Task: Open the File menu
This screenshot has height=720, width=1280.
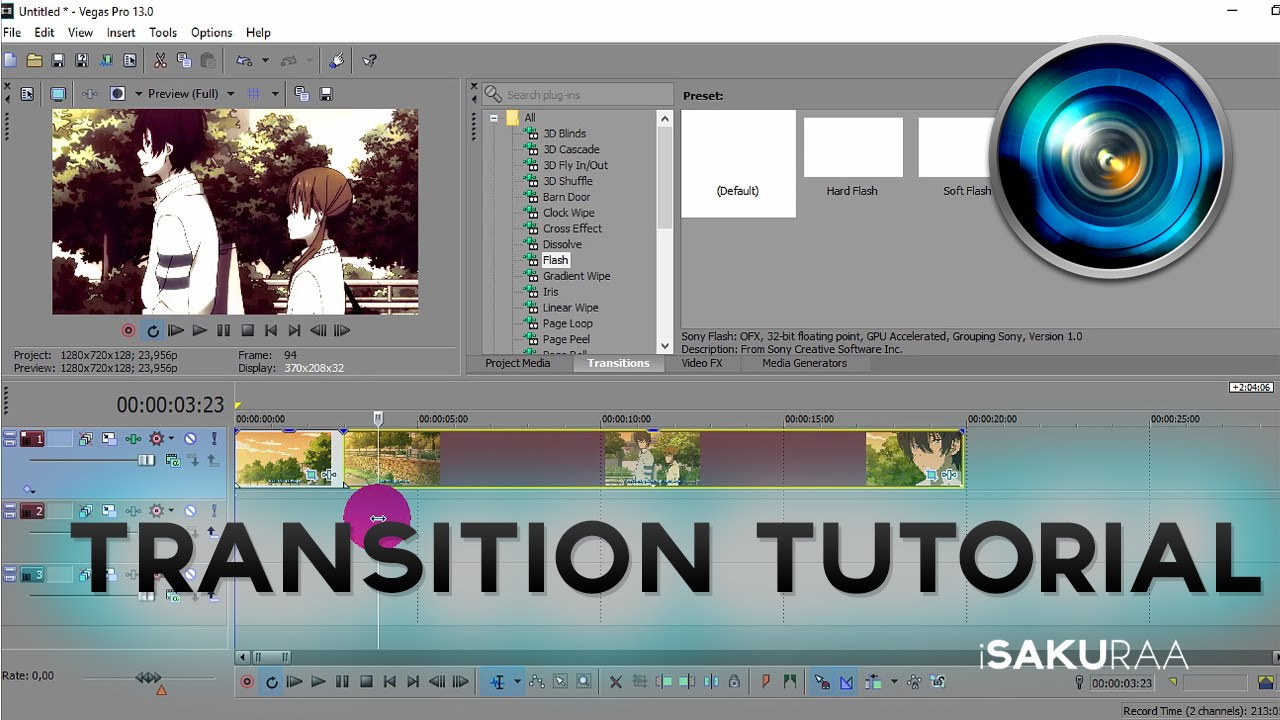Action: coord(12,33)
